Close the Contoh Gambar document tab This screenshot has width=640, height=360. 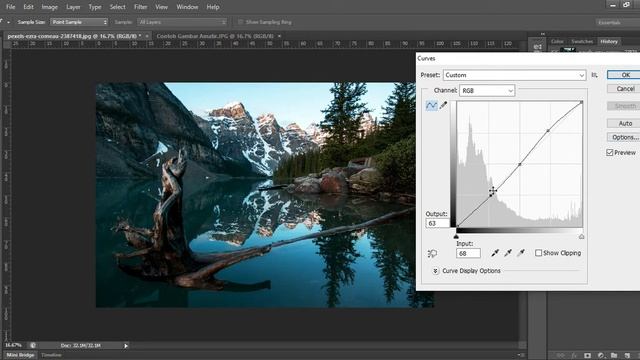[x=279, y=36]
